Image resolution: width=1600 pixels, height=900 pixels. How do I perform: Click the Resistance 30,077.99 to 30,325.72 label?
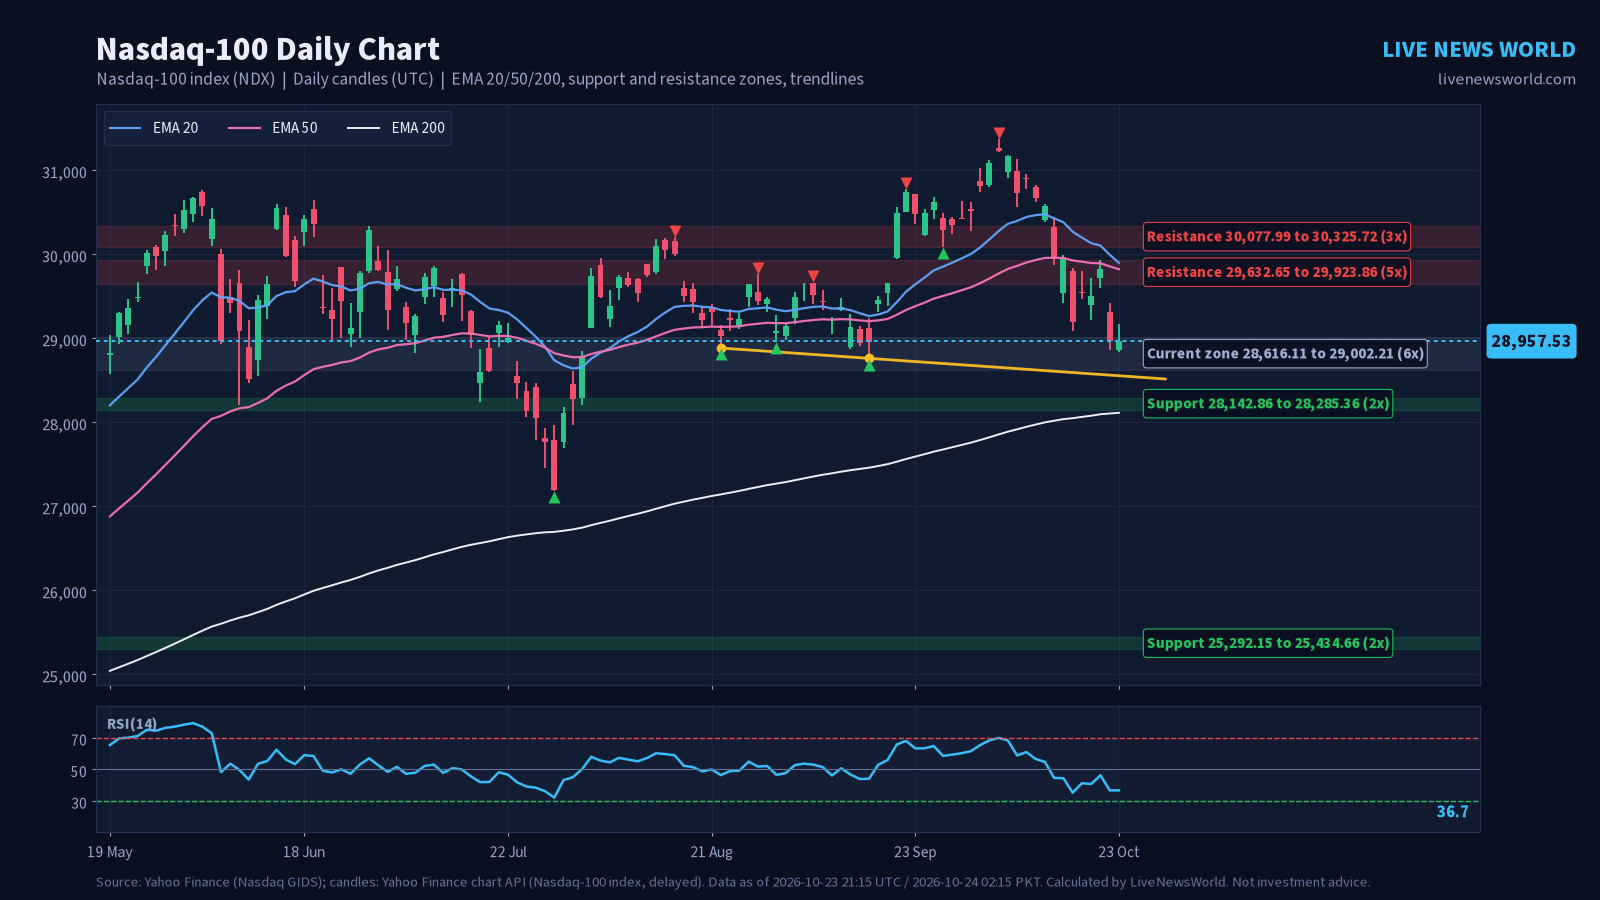click(x=1277, y=237)
